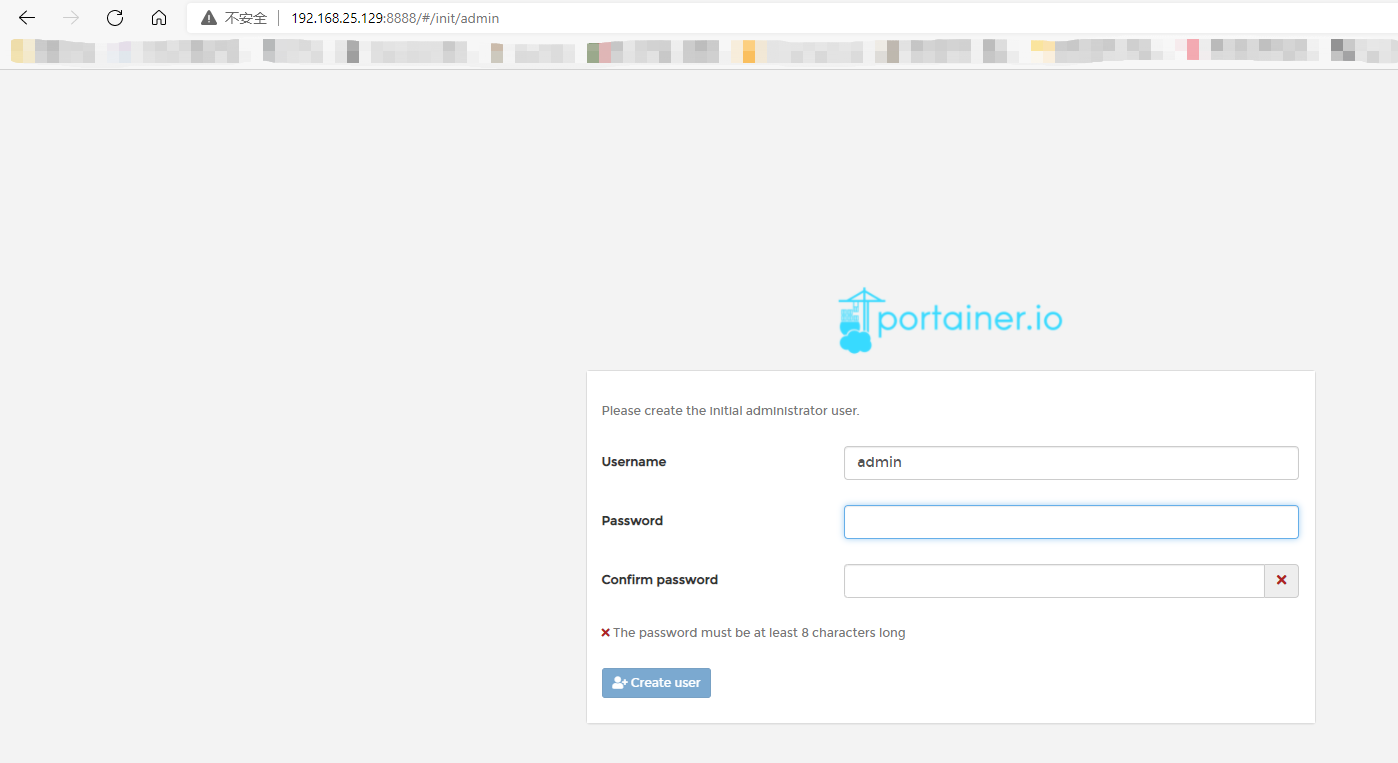The height and width of the screenshot is (763, 1398).
Task: Click the insecure site warning triangle icon
Action: [x=208, y=18]
